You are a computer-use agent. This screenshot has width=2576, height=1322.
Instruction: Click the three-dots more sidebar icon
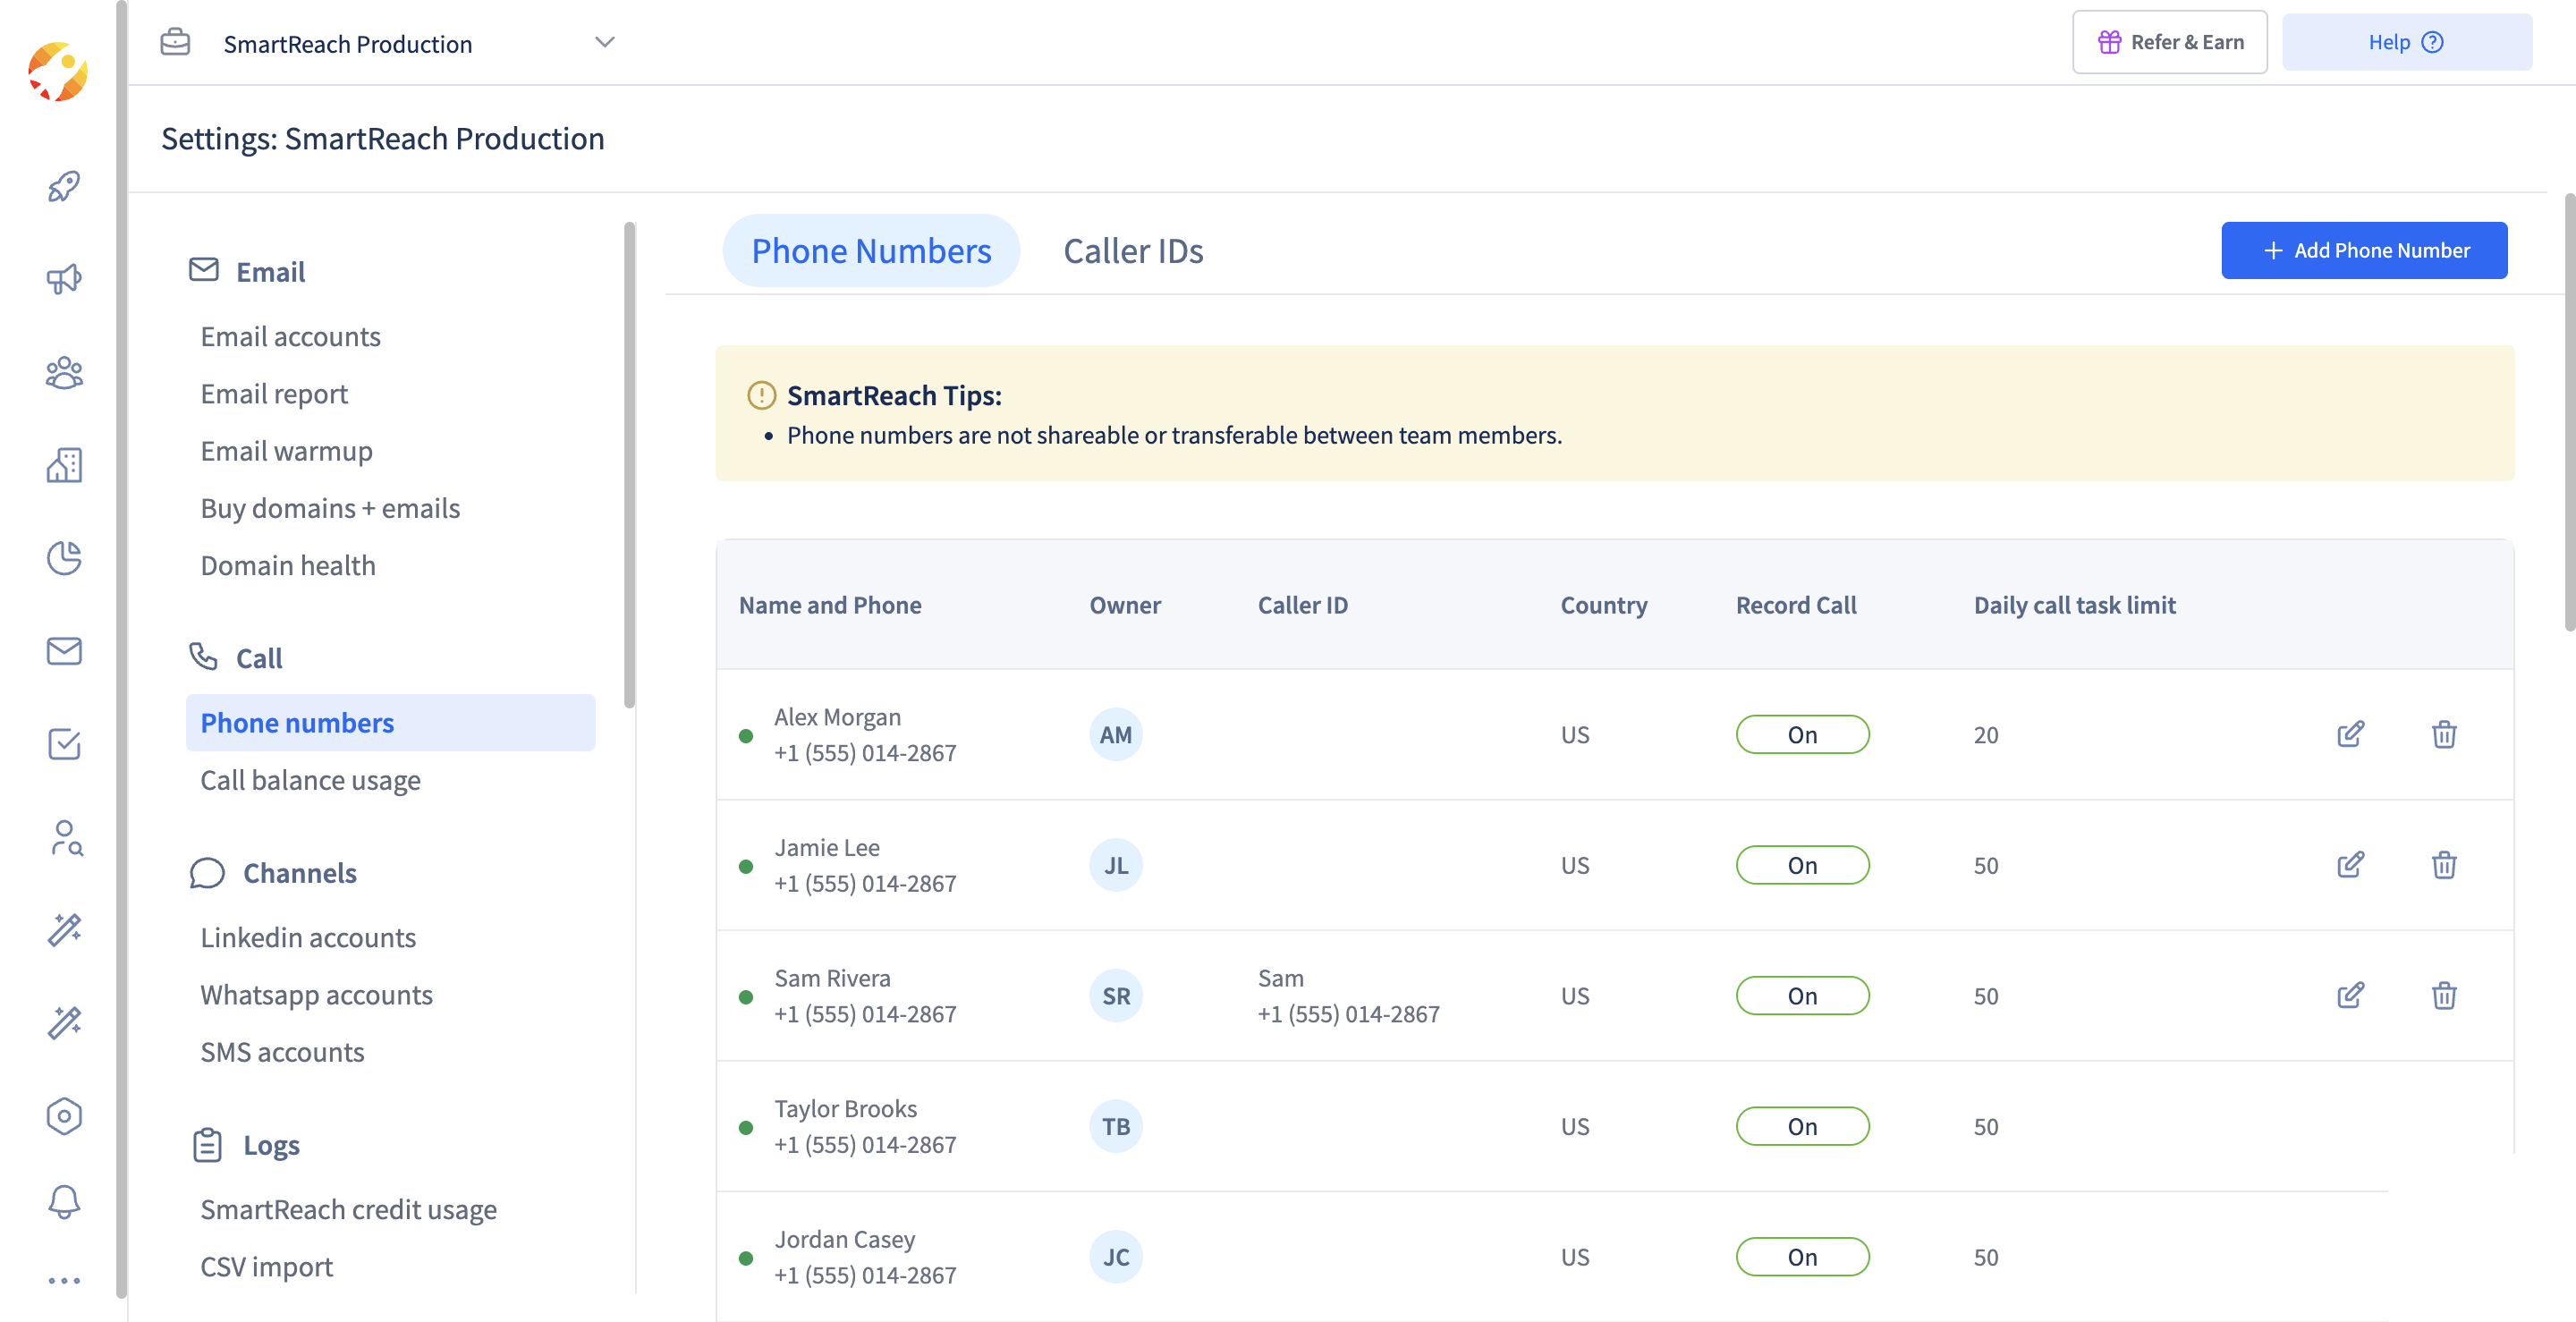64,1280
